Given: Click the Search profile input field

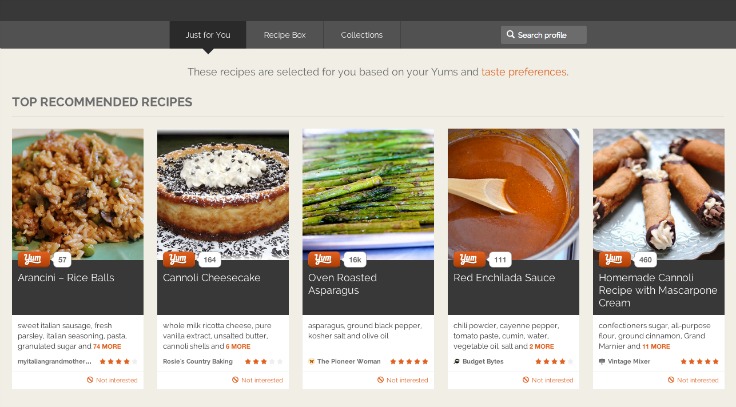Looking at the screenshot, I should [544, 35].
